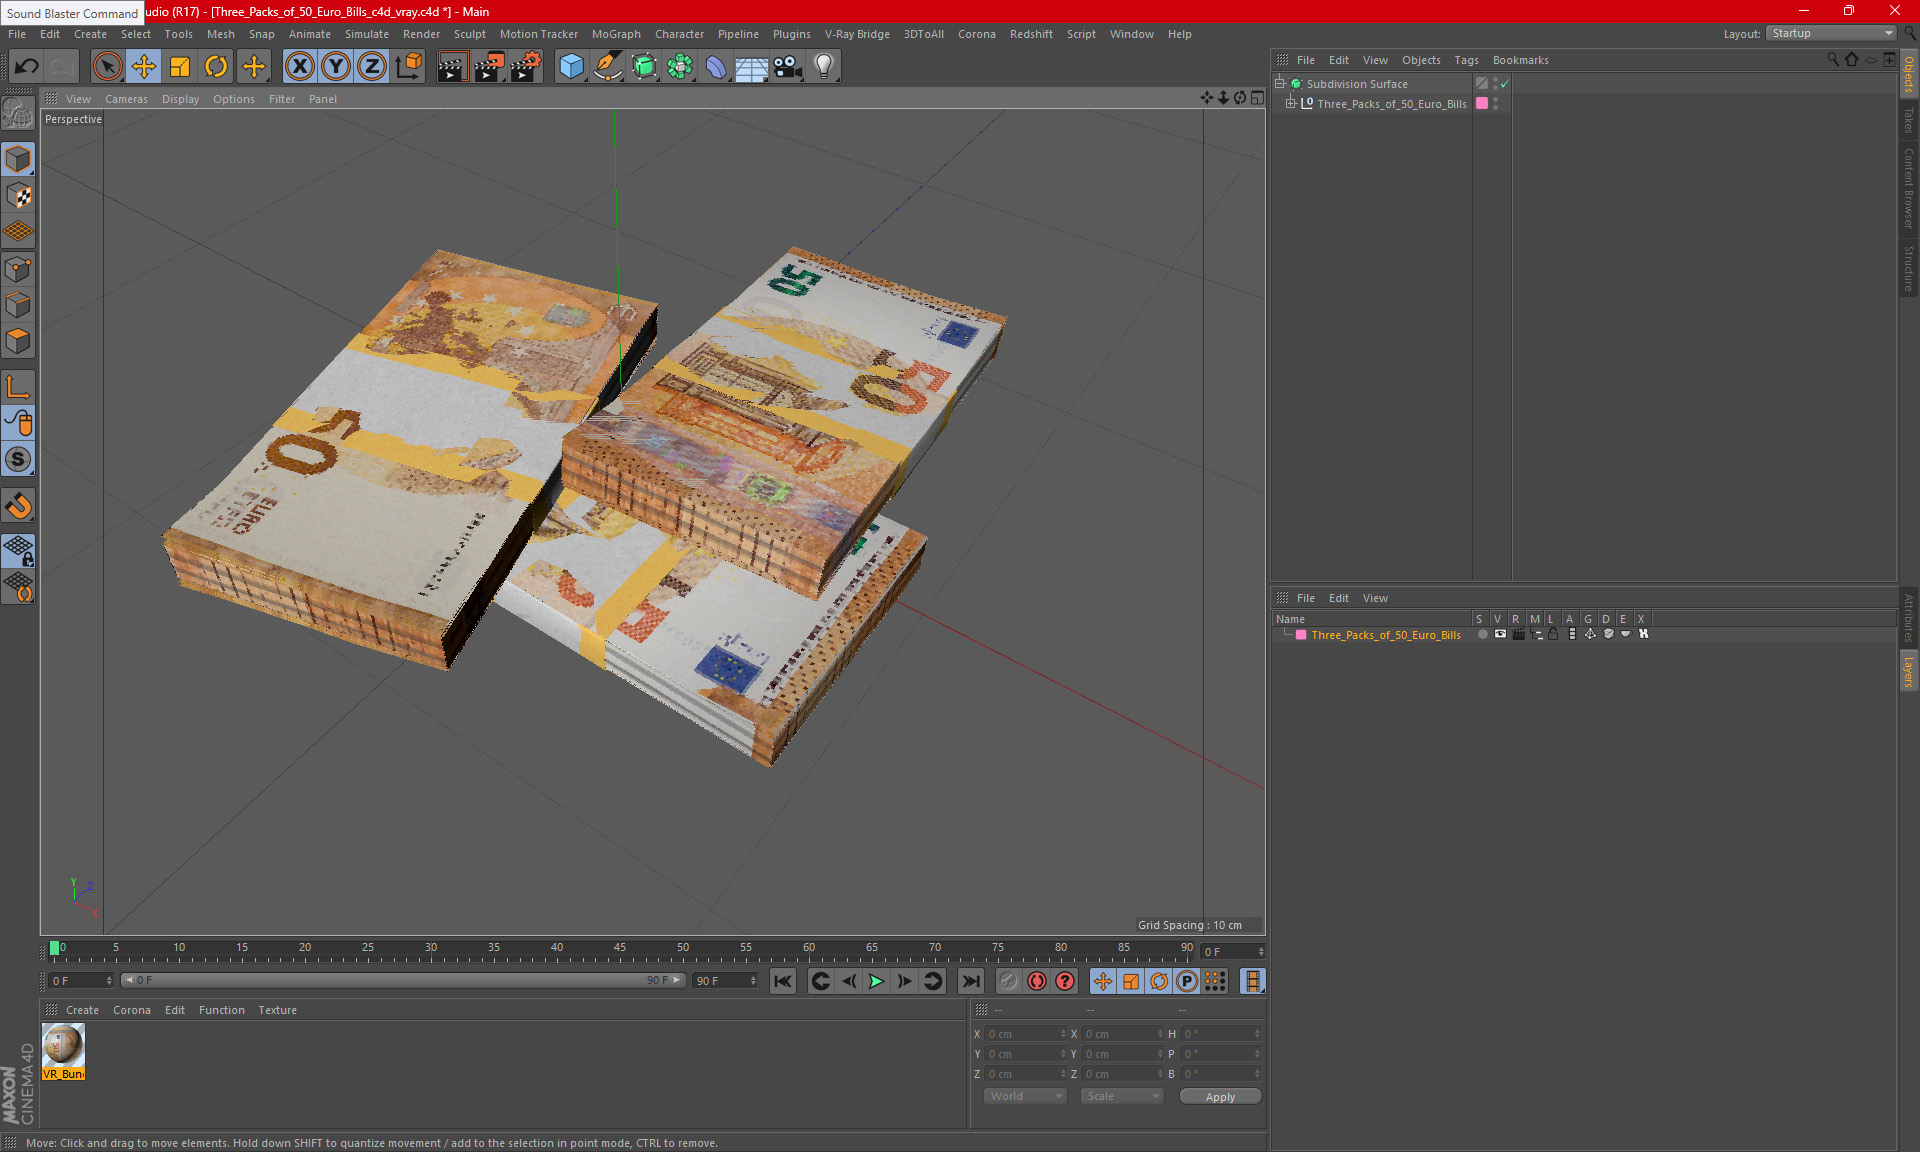Select the Live Selection tool

[x=107, y=67]
